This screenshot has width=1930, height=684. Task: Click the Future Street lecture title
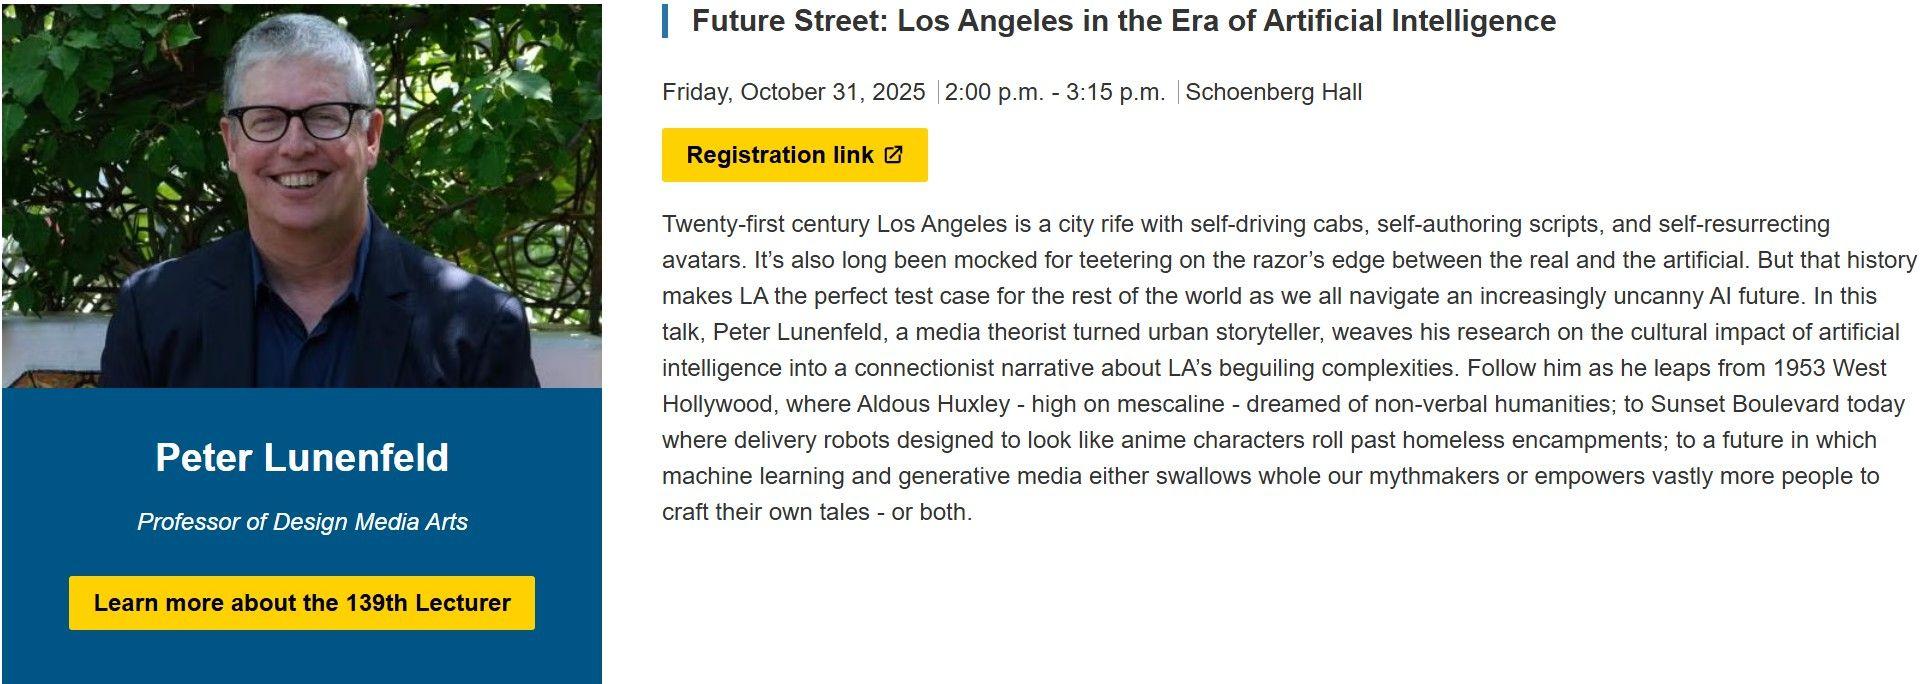pos(1123,21)
